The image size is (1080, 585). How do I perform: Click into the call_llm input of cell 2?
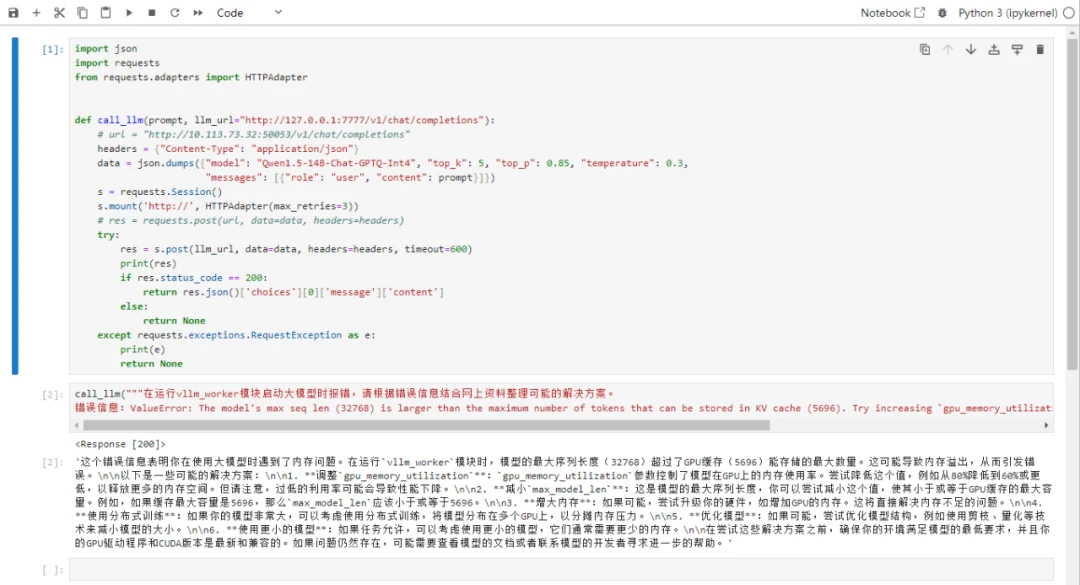pos(561,400)
